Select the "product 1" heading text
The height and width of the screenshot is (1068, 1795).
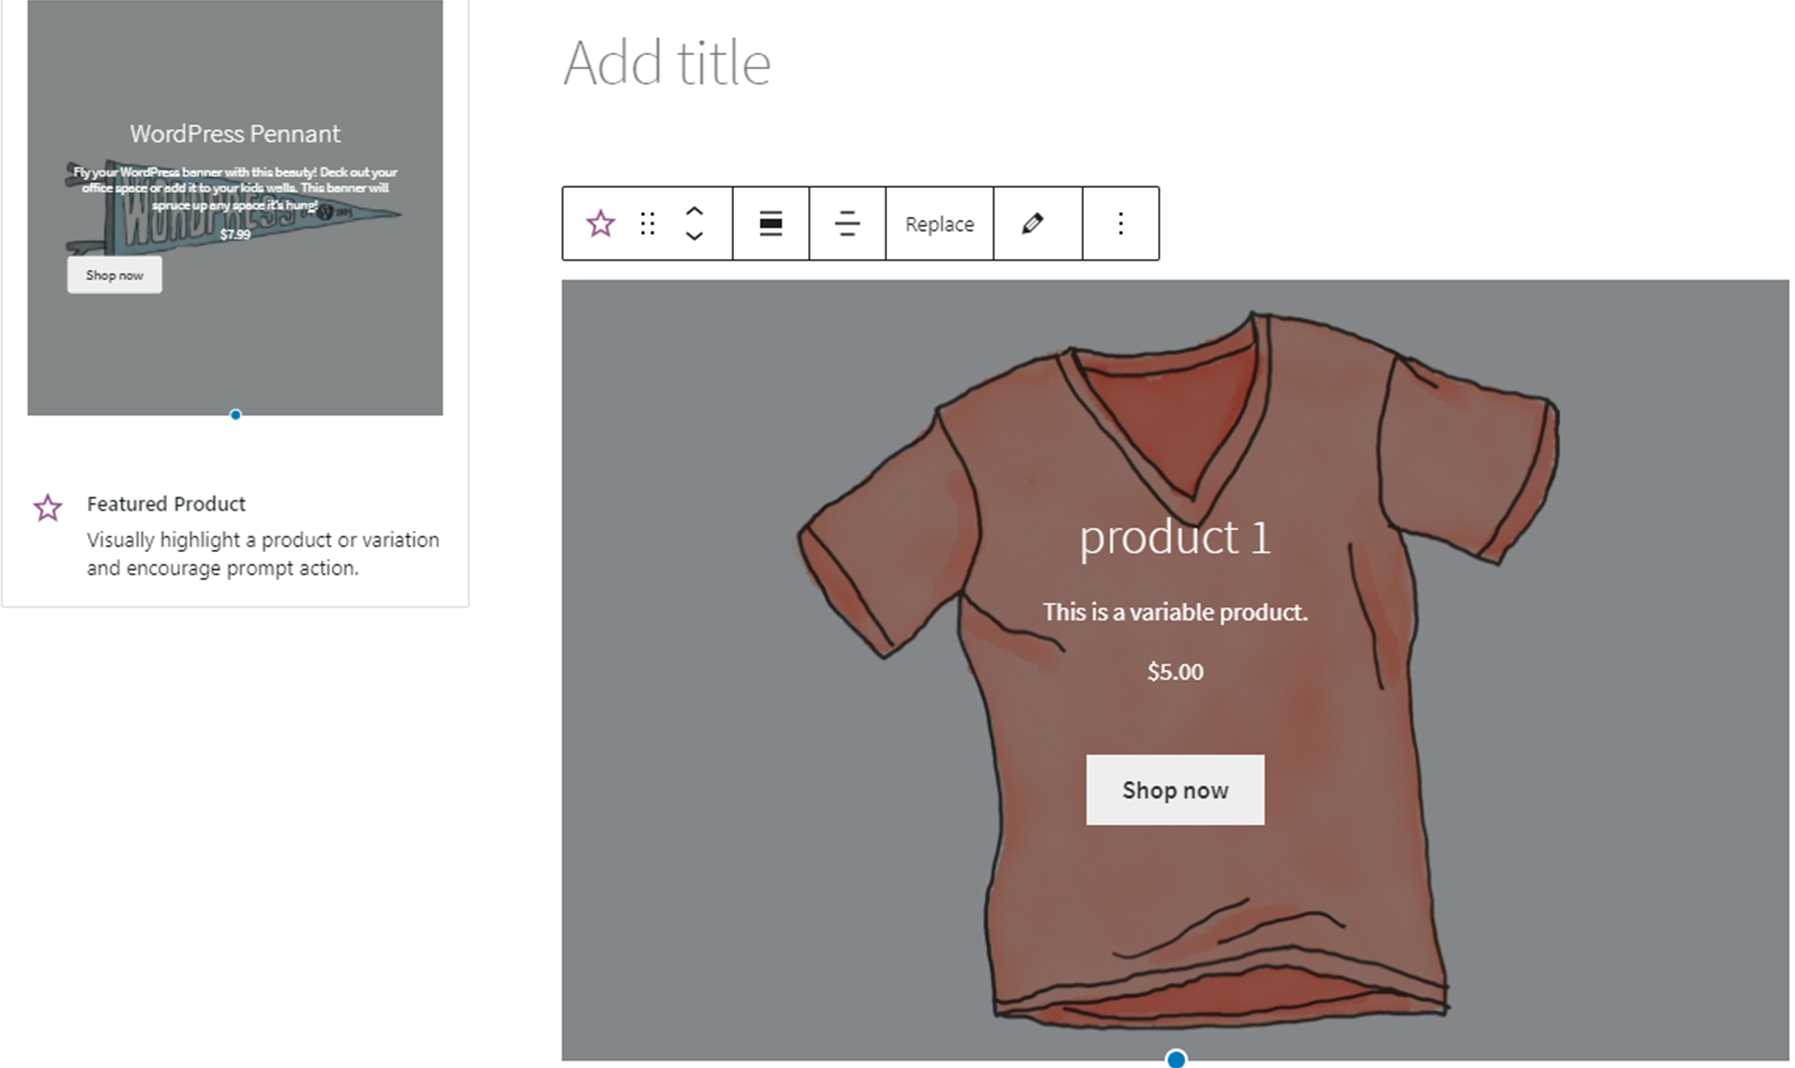coord(1175,537)
